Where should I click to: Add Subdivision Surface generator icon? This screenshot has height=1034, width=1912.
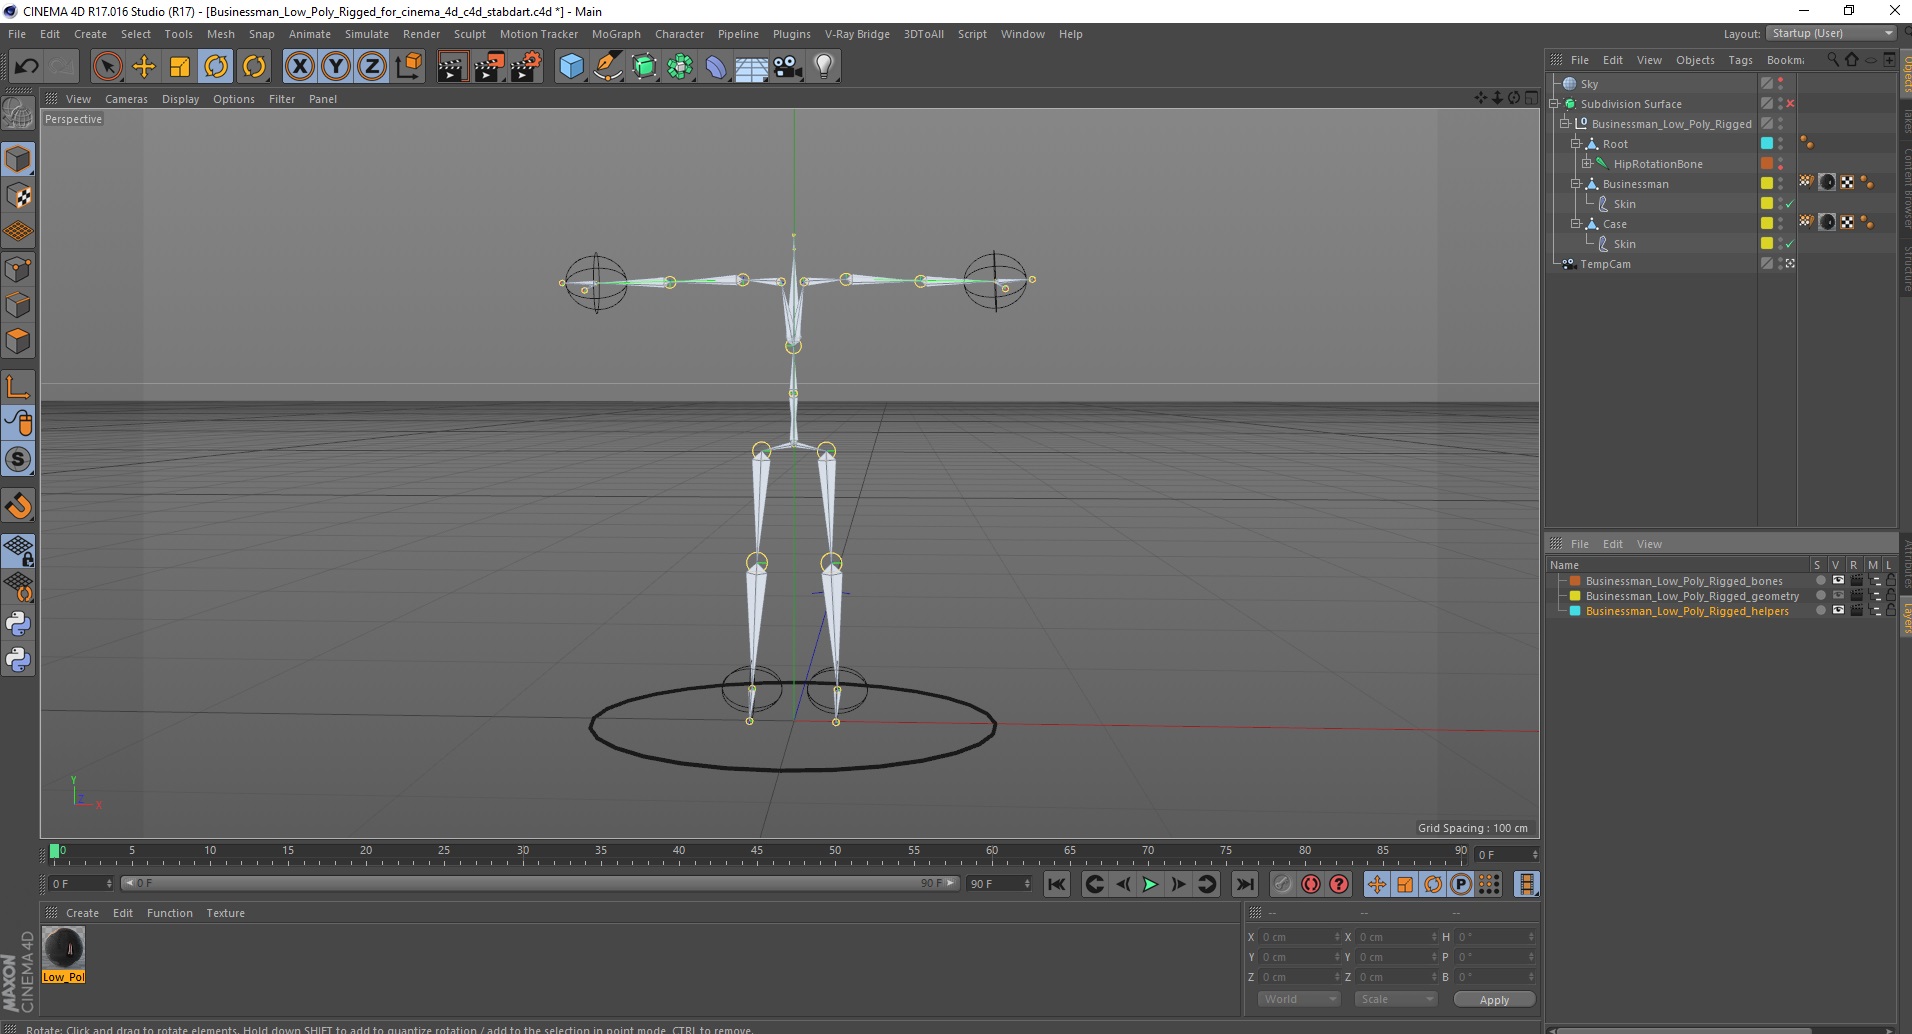[644, 67]
